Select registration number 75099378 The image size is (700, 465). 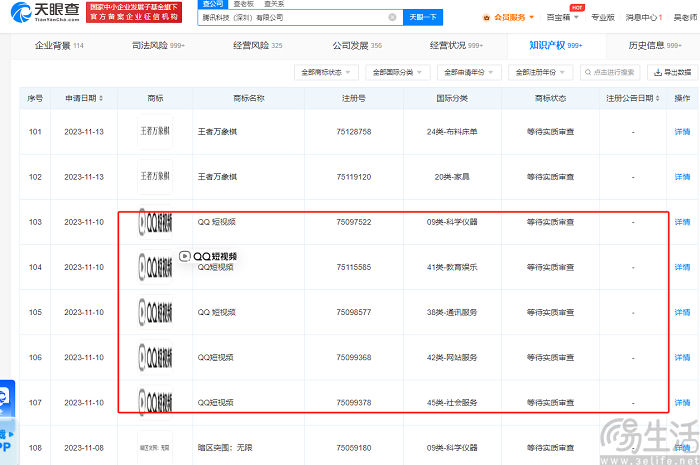[x=354, y=403]
